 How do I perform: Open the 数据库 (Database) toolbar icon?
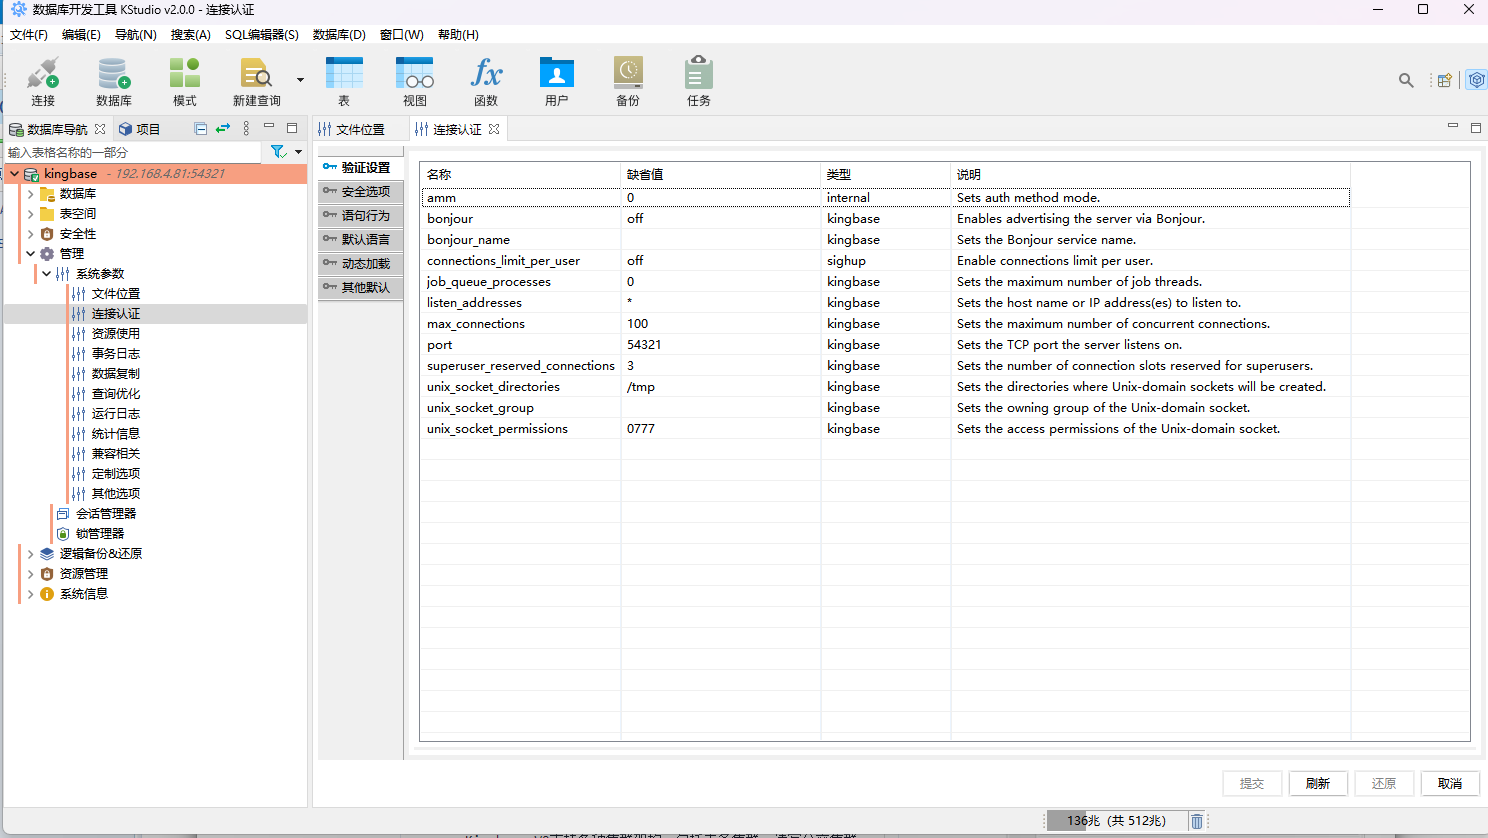[113, 74]
